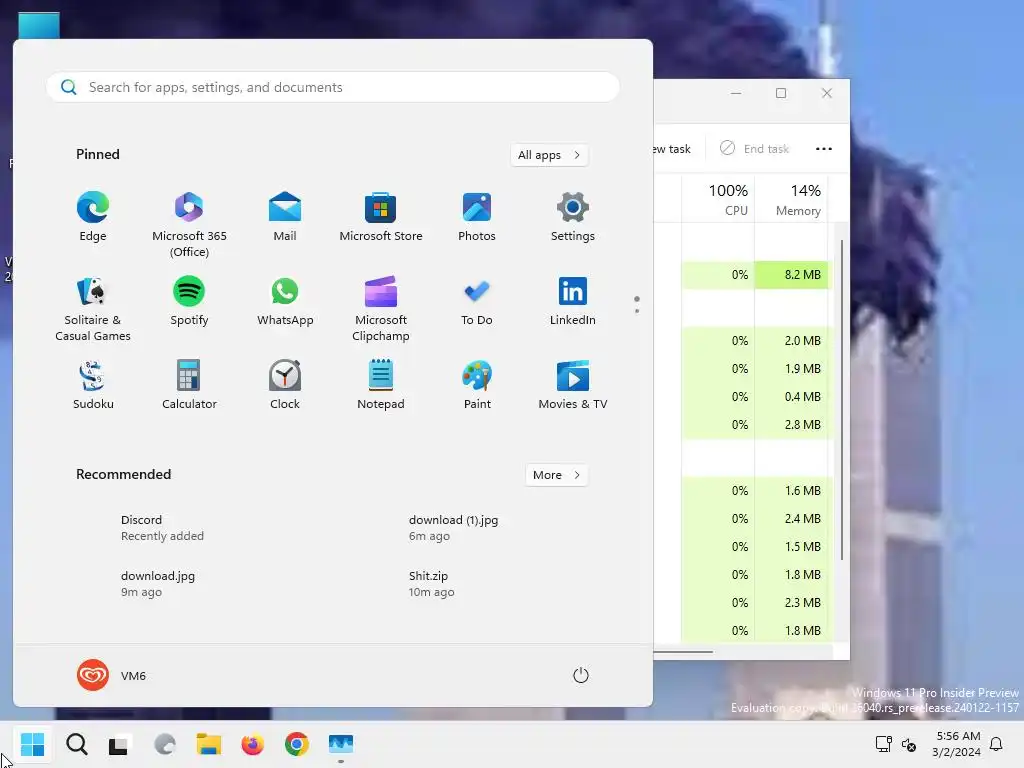The image size is (1024, 768).
Task: Click the pinned apps page dots indicator
Action: point(637,304)
